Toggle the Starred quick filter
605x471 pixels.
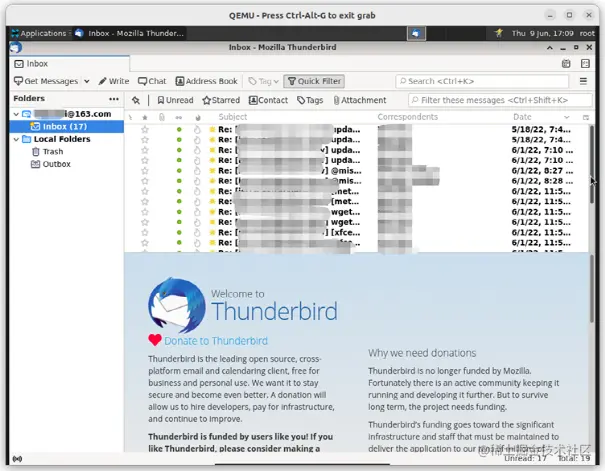221,100
